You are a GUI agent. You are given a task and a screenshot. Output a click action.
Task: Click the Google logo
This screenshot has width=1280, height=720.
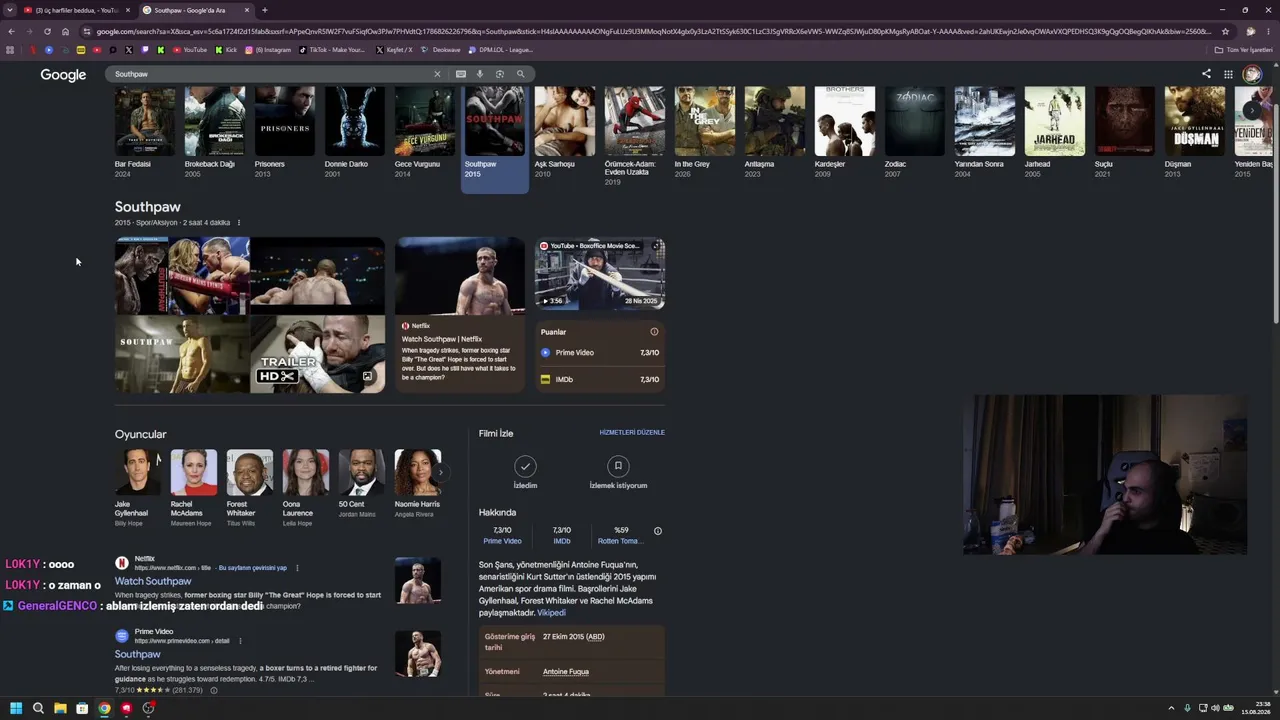point(63,75)
